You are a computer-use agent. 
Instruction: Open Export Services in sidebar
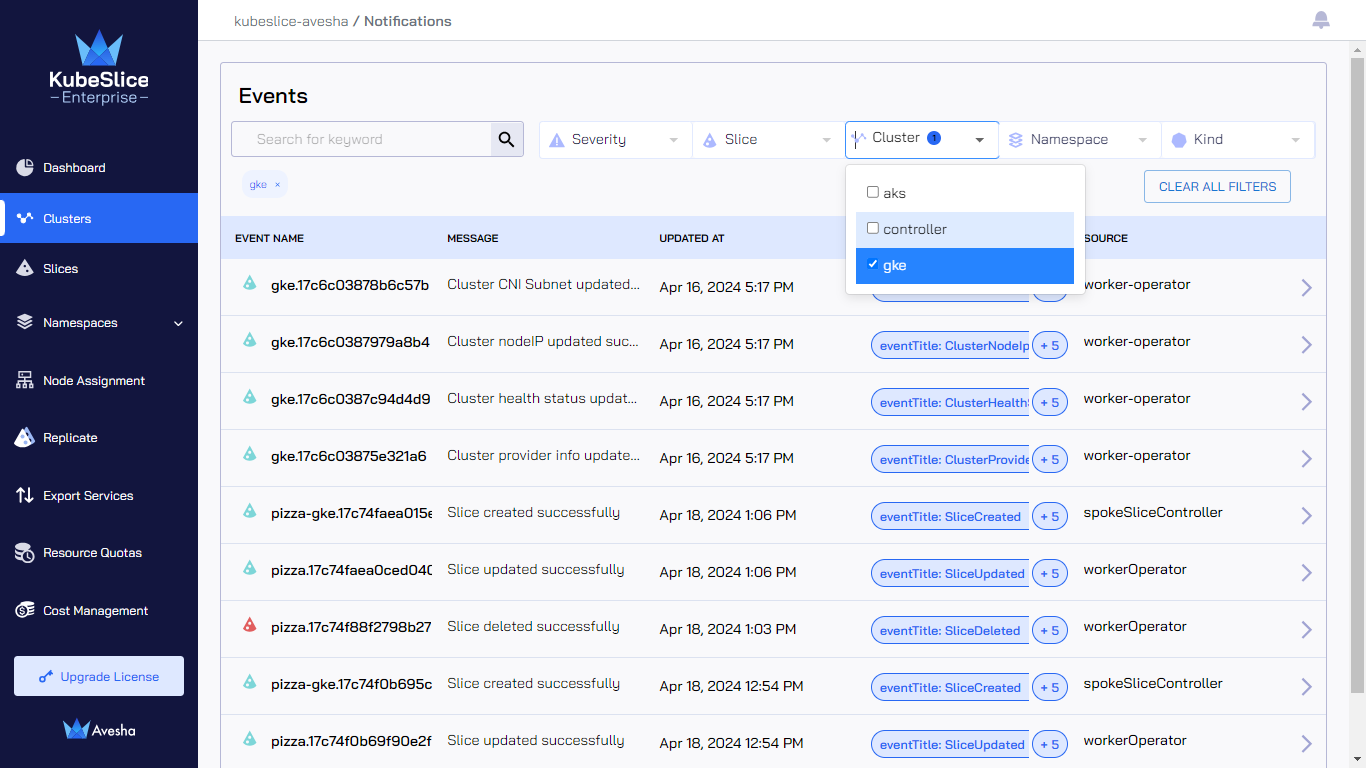coord(88,496)
